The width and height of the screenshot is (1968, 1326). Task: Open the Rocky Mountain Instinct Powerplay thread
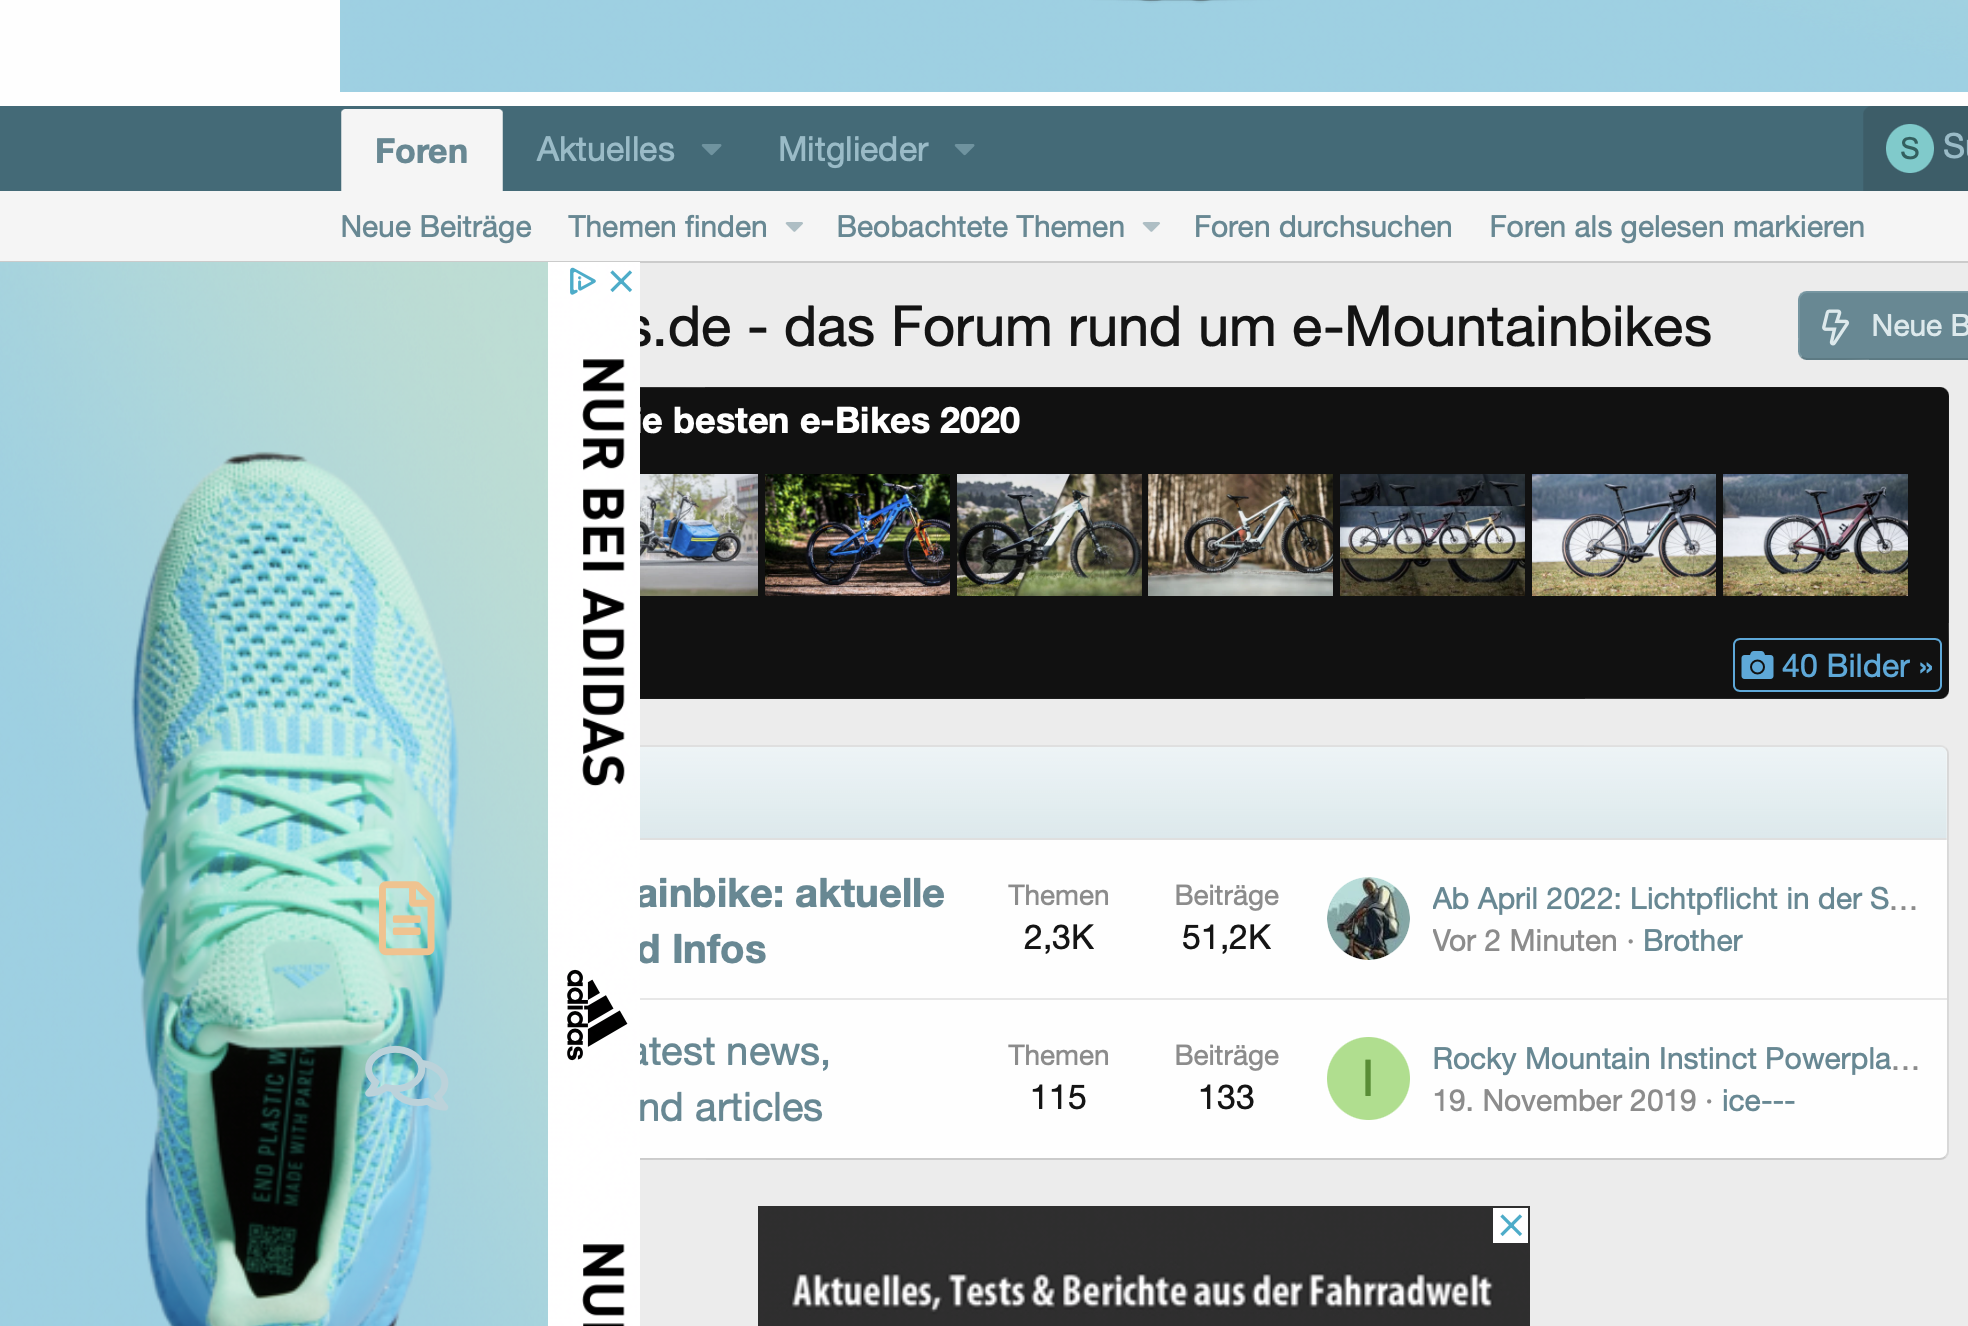1674,1058
